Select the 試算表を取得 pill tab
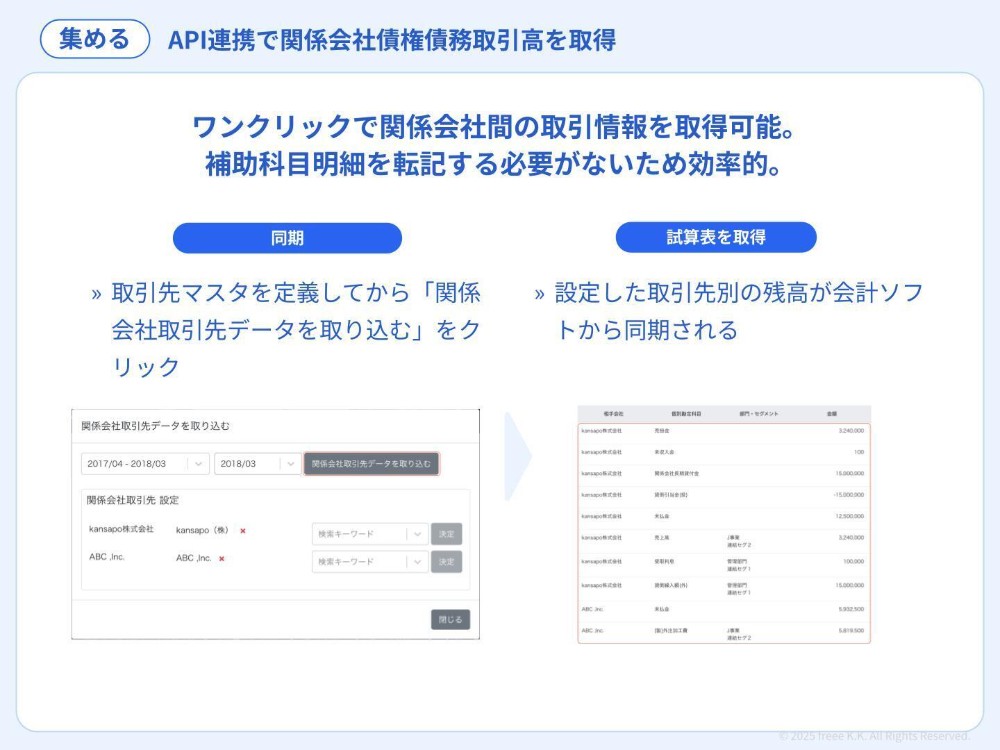The image size is (1000, 750). pos(717,238)
